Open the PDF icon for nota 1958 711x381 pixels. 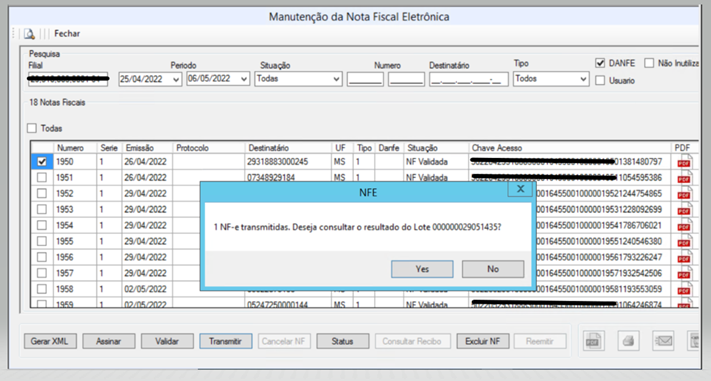(683, 289)
